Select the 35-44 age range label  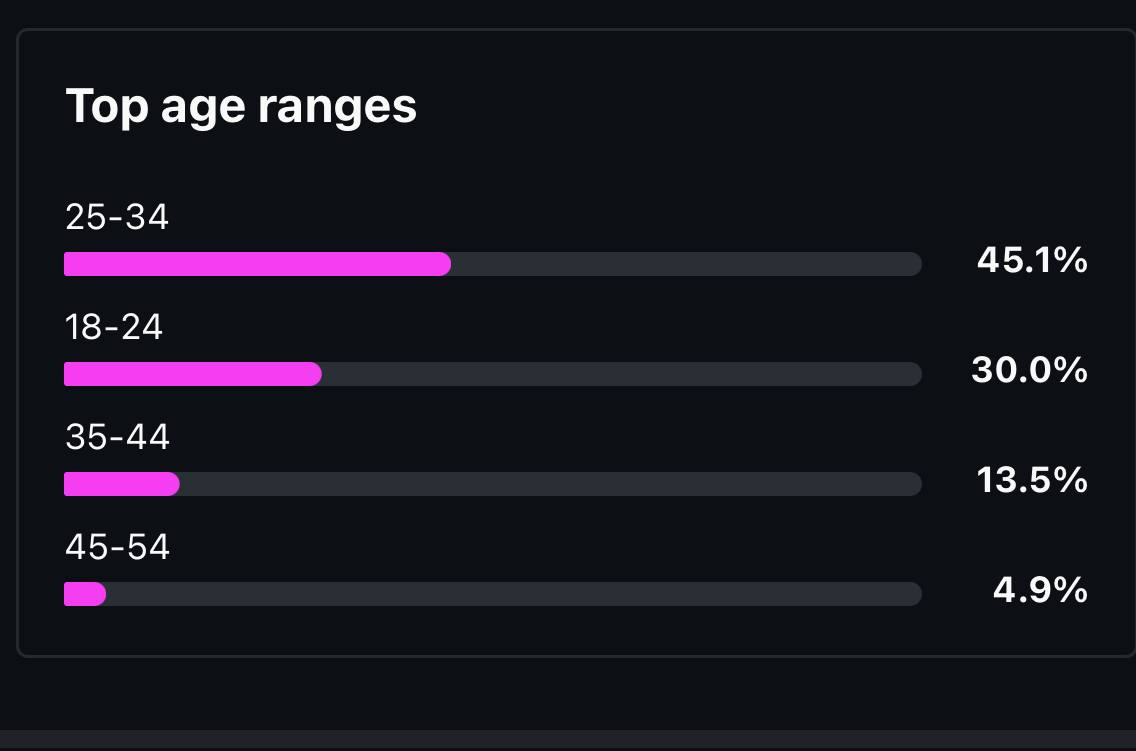[117, 437]
